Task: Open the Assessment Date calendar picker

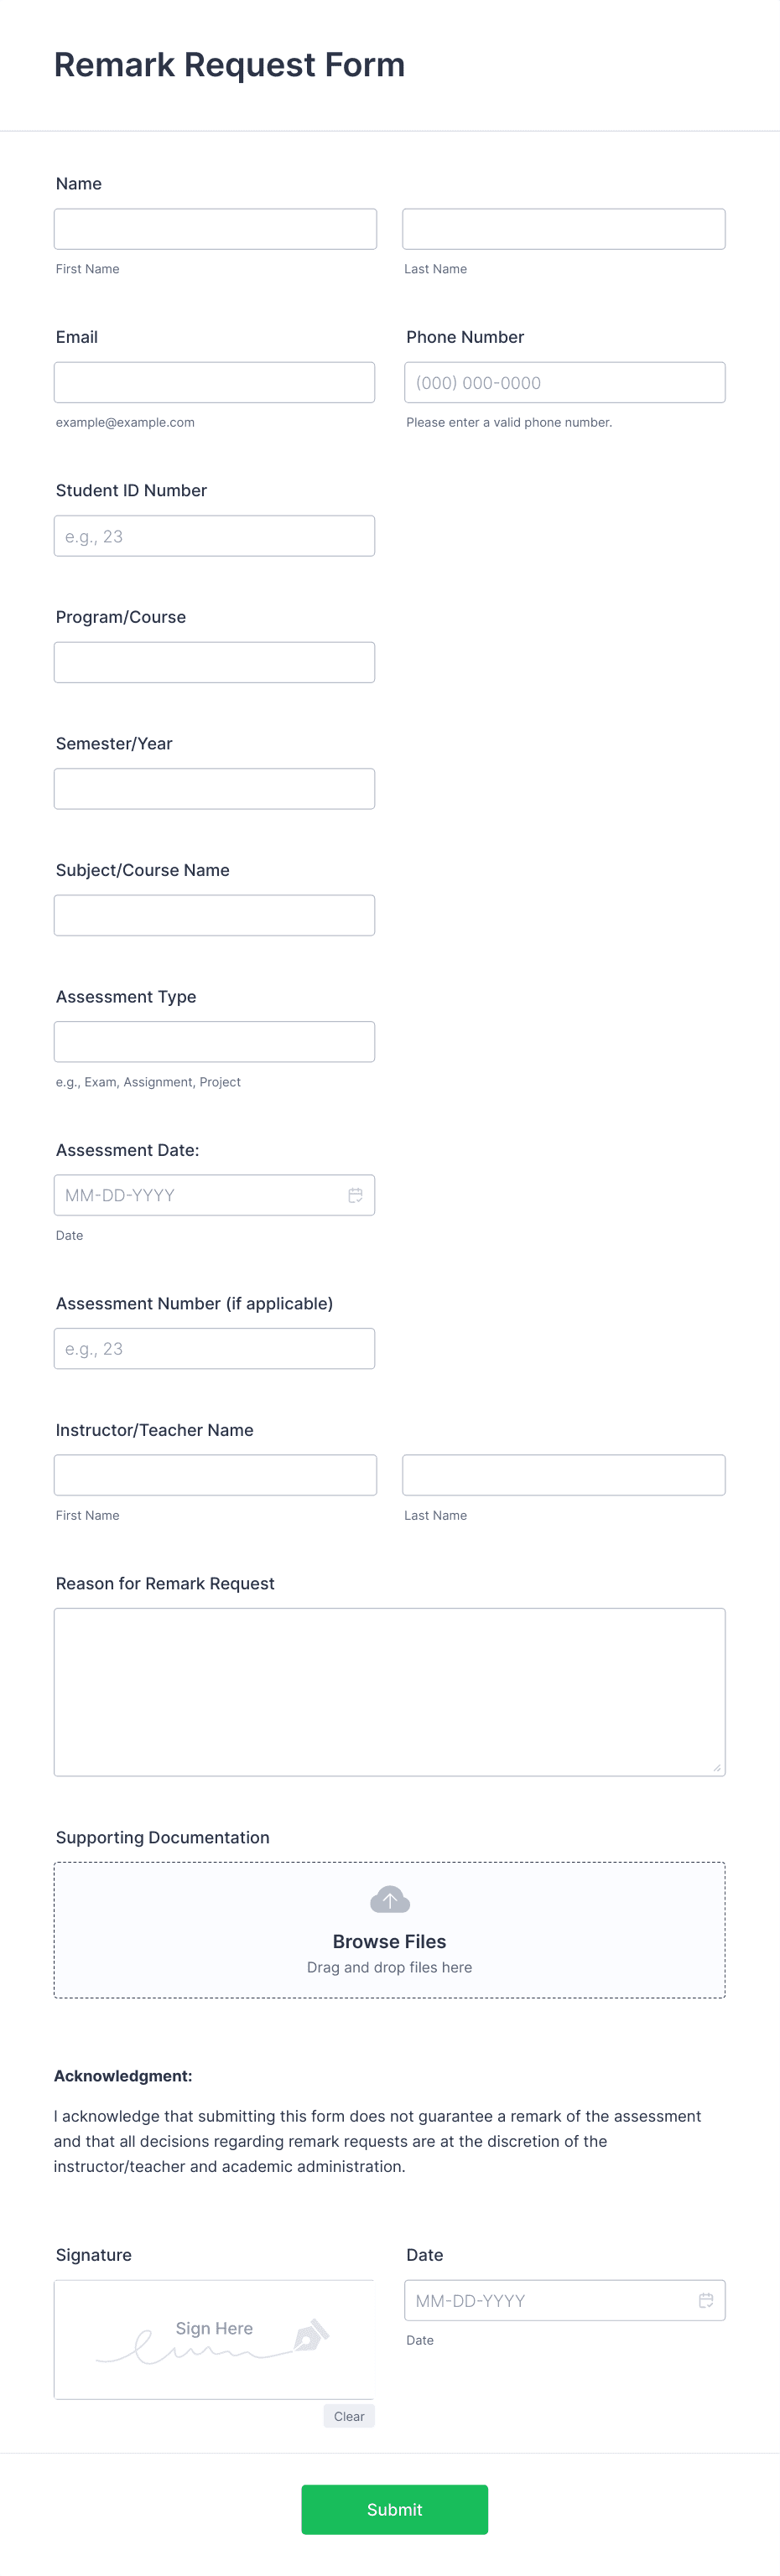Action: 356,1194
